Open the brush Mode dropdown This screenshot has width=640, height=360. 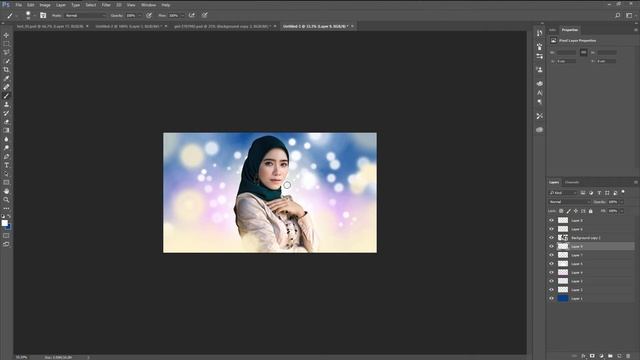(85, 16)
